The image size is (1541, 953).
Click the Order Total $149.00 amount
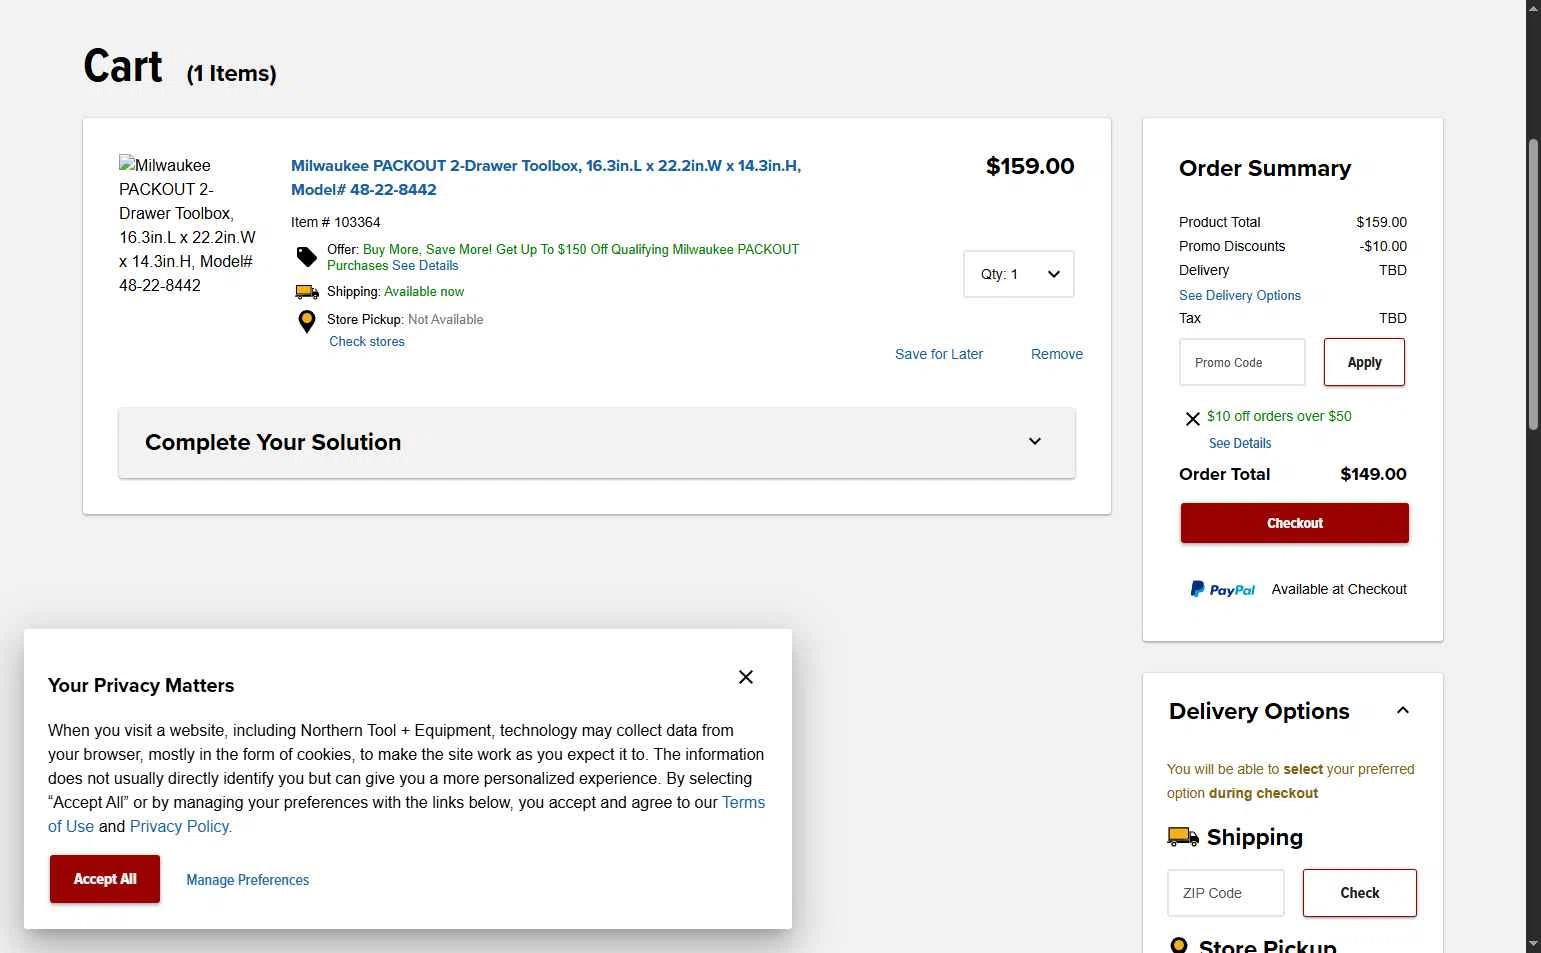coord(1373,474)
